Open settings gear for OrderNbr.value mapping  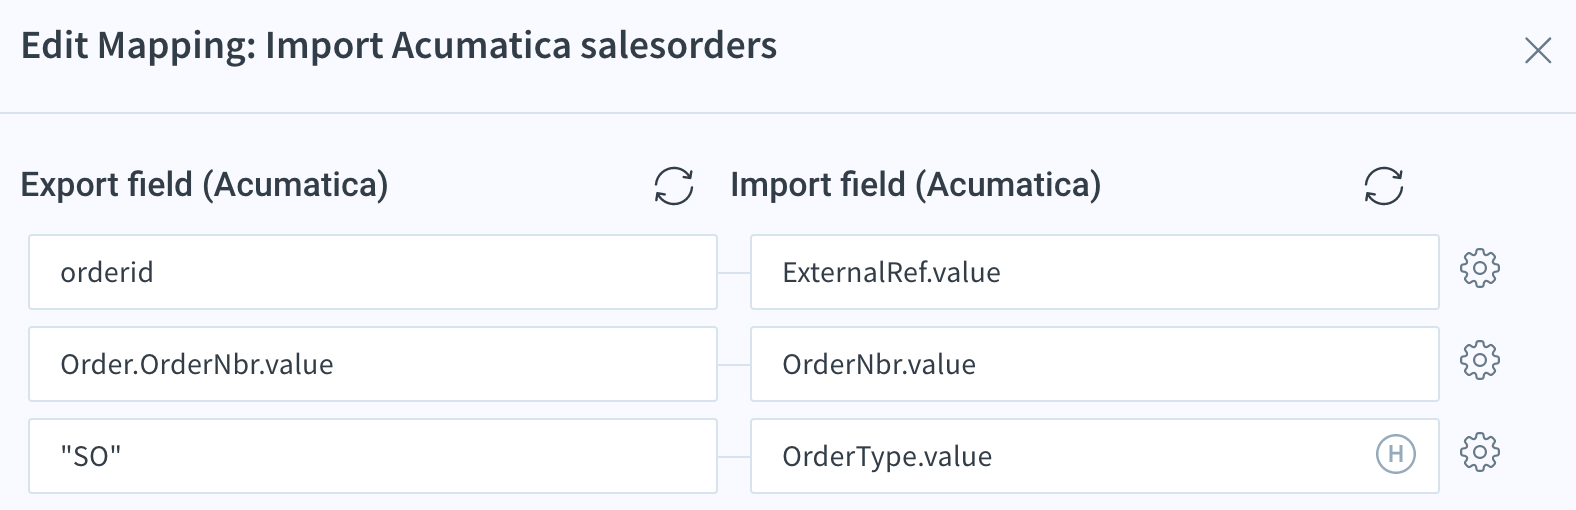tap(1480, 360)
